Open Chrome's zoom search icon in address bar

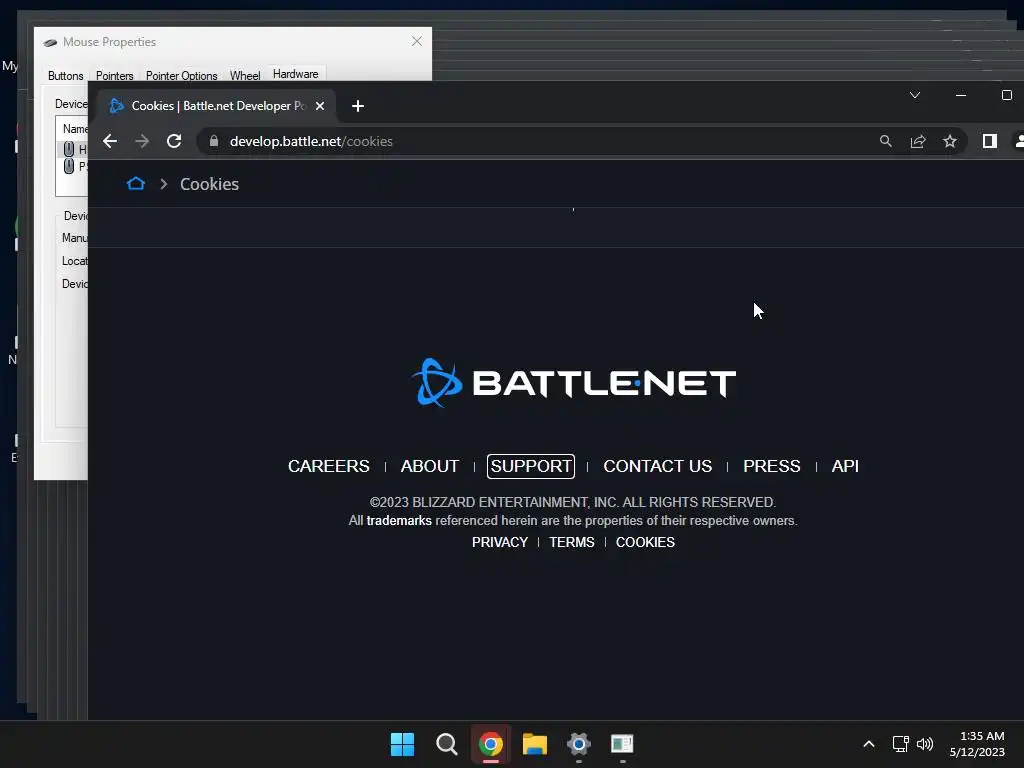coord(886,141)
